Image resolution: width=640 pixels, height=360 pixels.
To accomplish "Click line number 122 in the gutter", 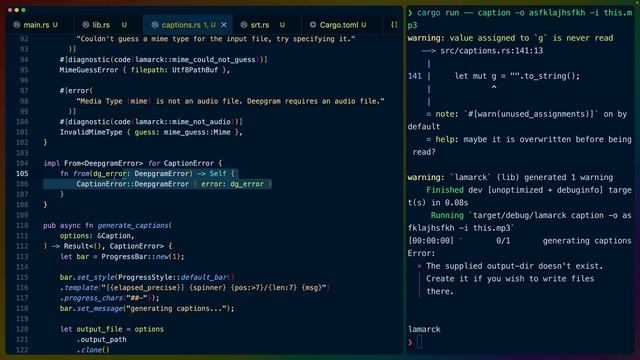I will (22, 350).
